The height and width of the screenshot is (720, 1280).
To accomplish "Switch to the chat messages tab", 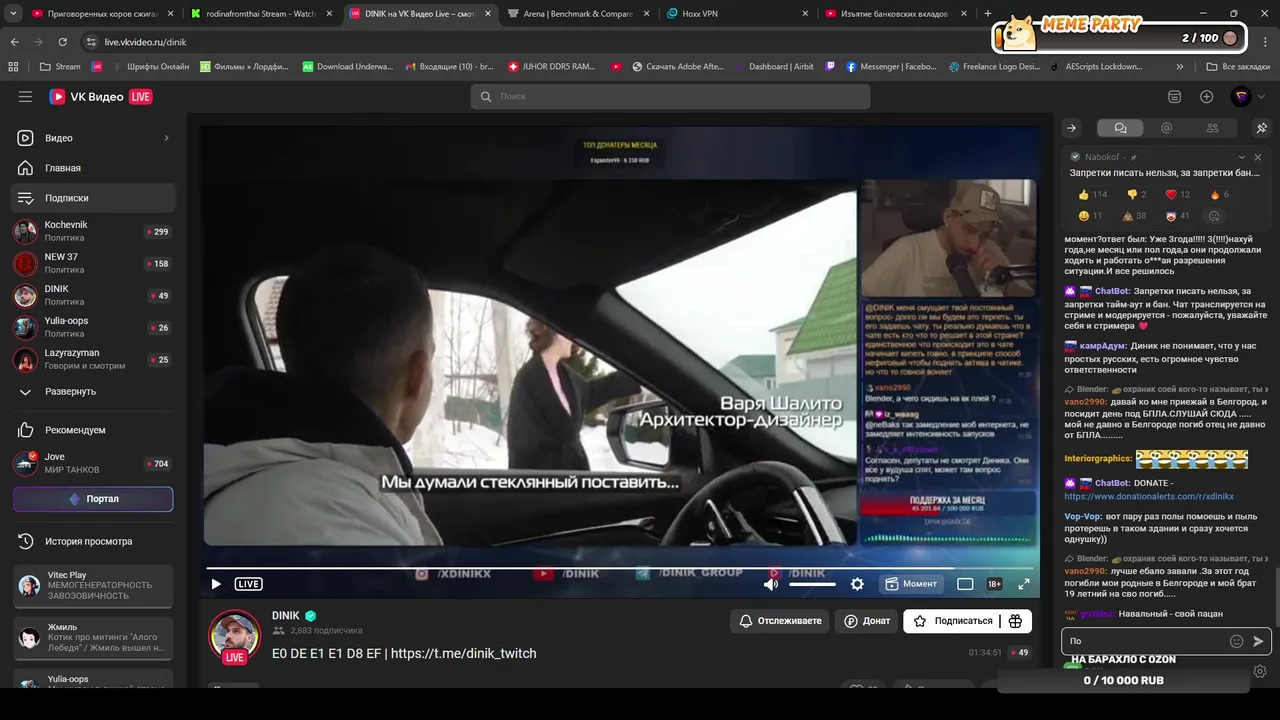I will pos(1120,128).
